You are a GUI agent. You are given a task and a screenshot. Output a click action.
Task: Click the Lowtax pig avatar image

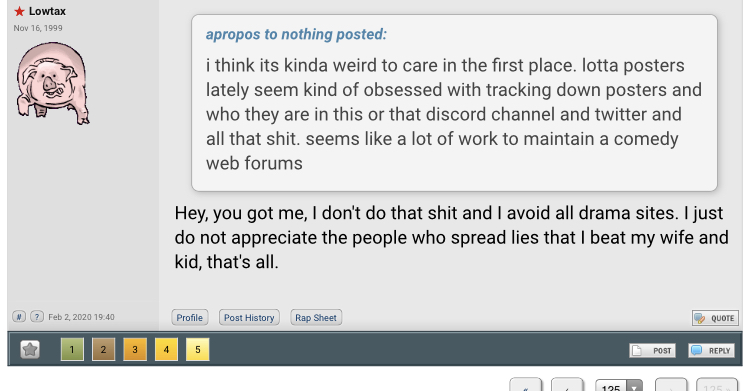coord(53,84)
